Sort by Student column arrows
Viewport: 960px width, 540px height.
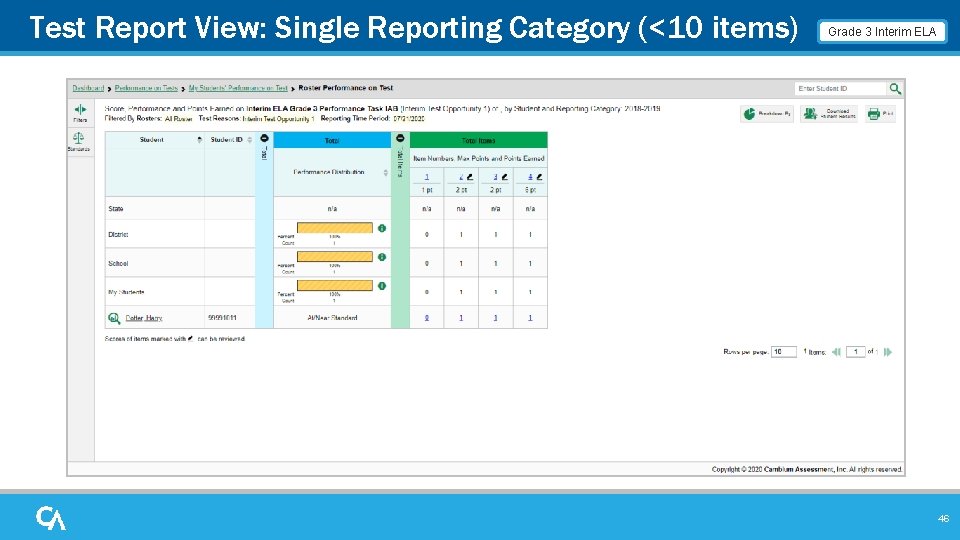click(x=200, y=140)
